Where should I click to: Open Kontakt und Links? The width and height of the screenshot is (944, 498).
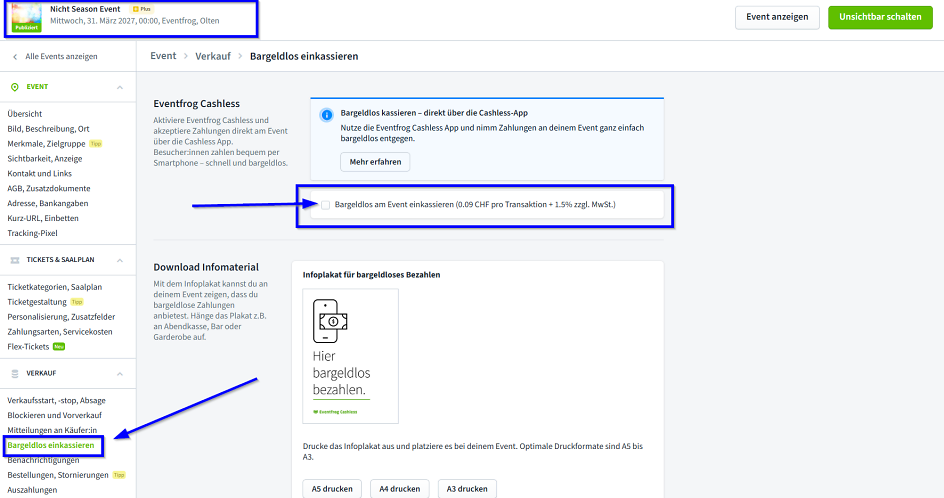[x=39, y=173]
